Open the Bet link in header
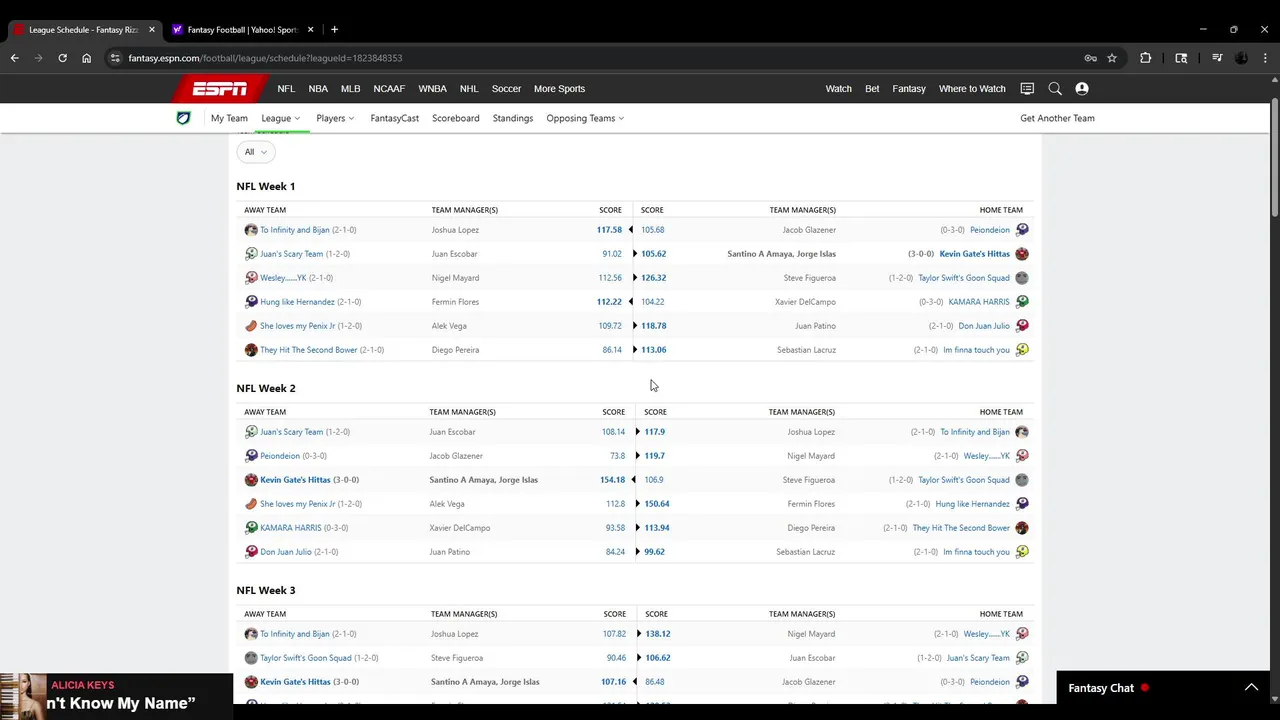Image resolution: width=1280 pixels, height=720 pixels. (x=872, y=89)
